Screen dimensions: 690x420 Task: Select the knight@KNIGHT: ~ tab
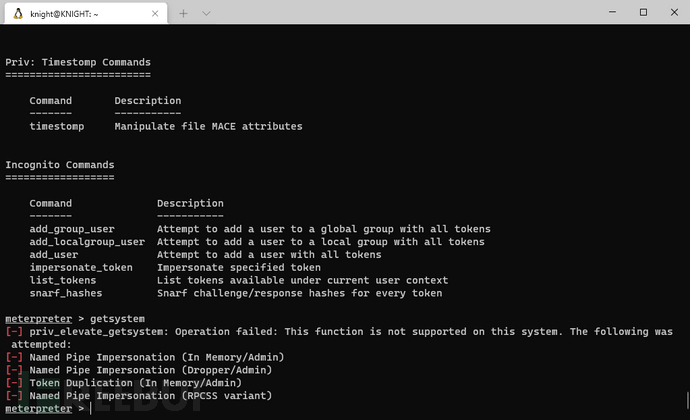click(86, 14)
